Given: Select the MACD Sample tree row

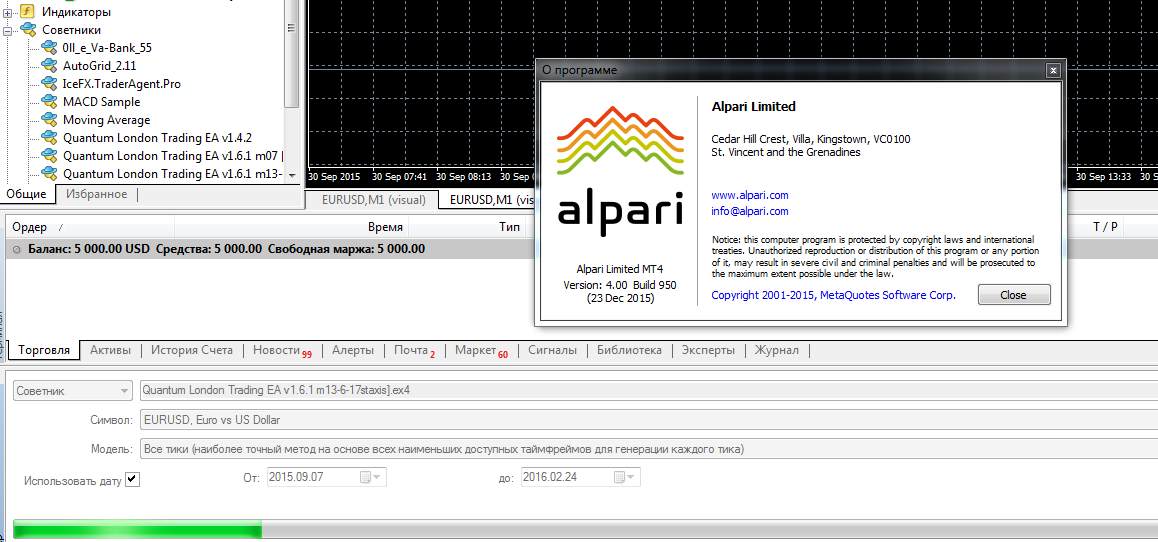Looking at the screenshot, I should point(101,102).
